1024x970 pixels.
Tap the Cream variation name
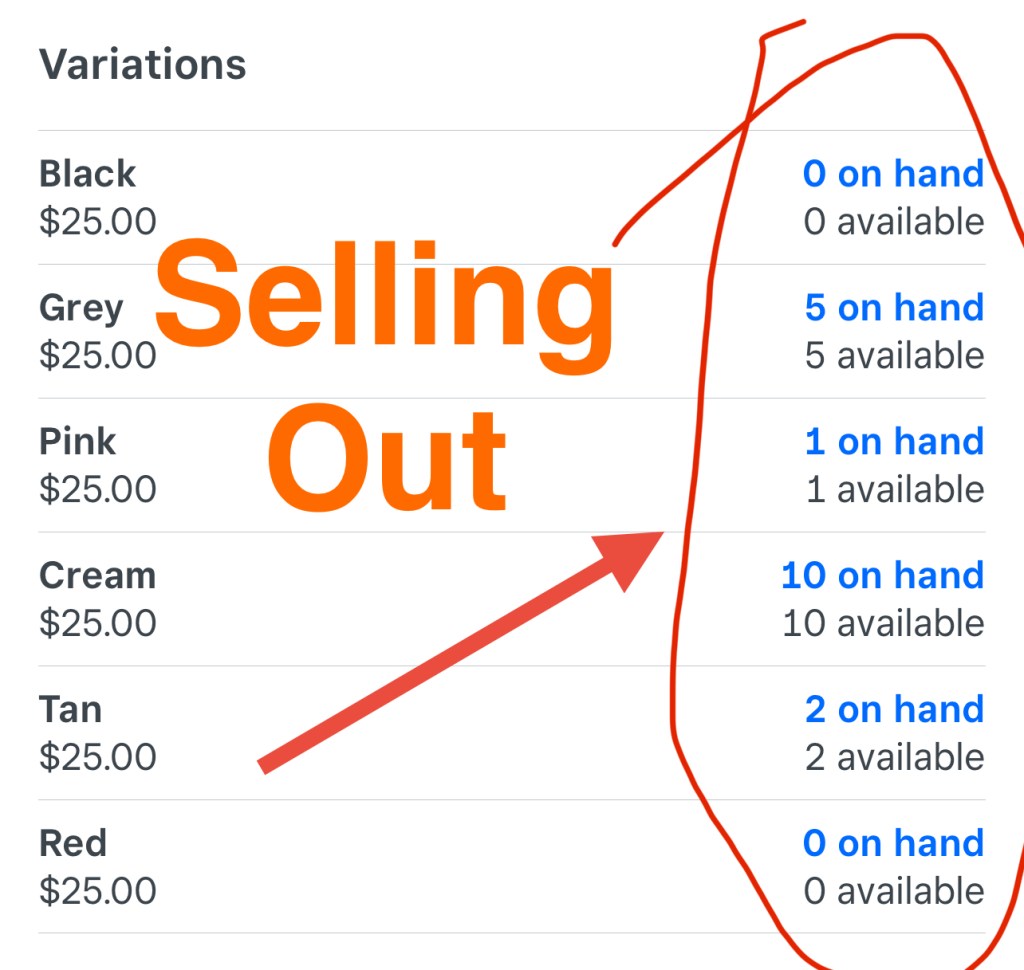click(x=97, y=576)
